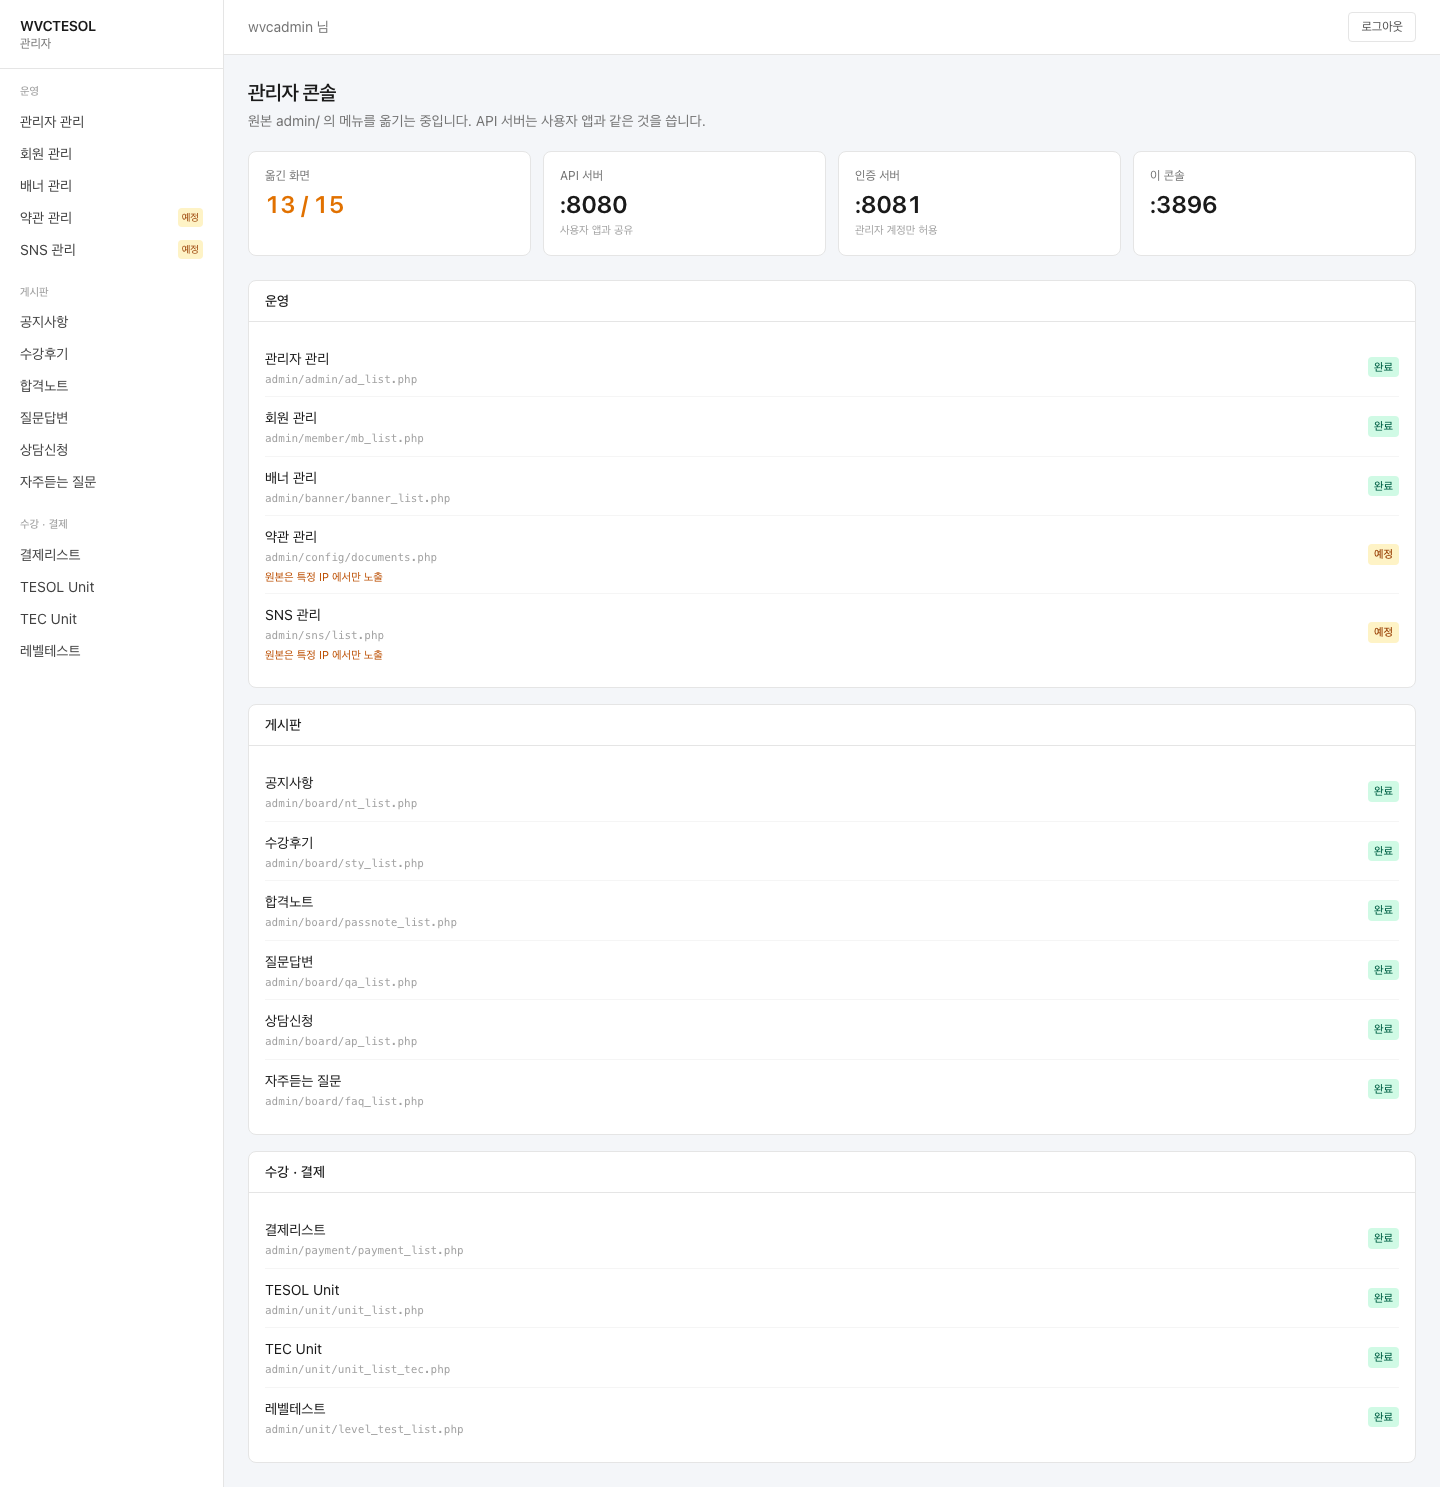
Task: Open the 합격노트 row in 게시판 panel
Action: click(832, 911)
